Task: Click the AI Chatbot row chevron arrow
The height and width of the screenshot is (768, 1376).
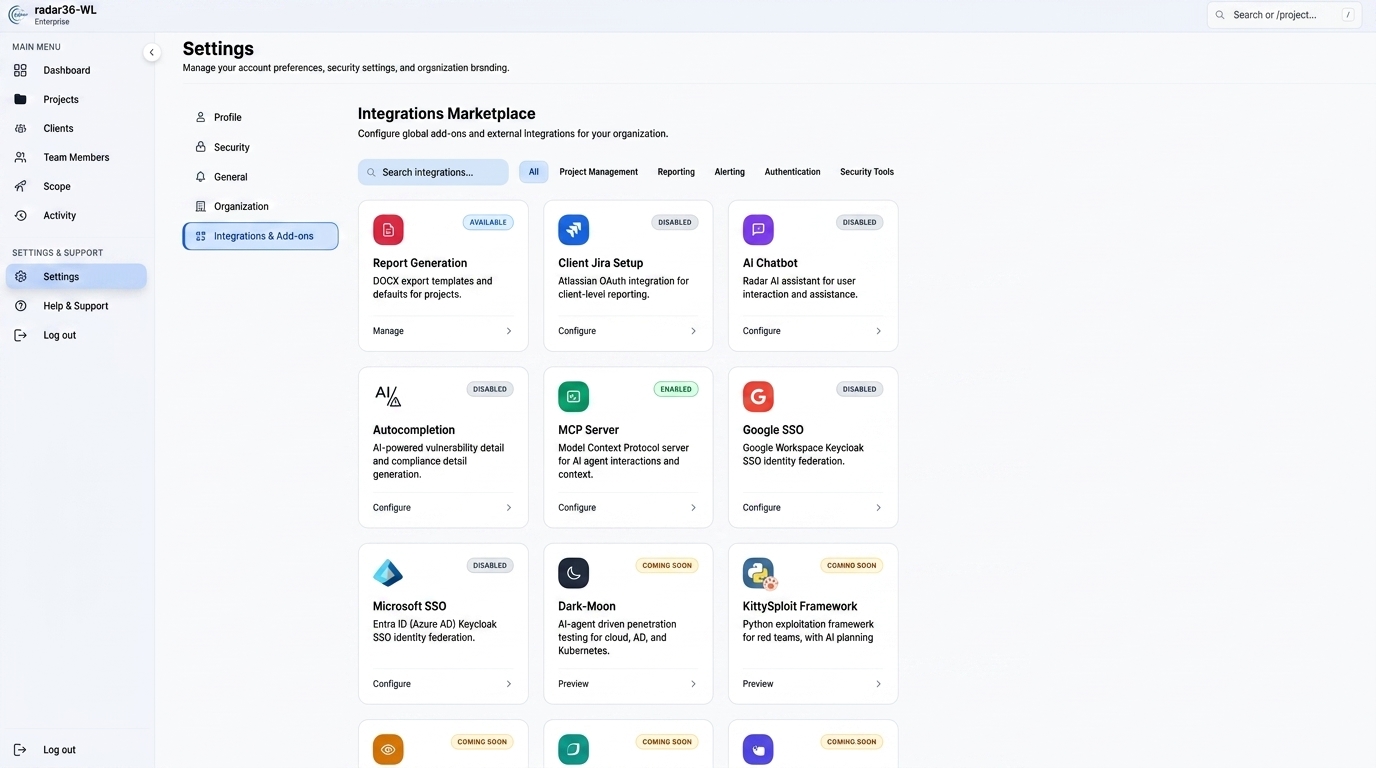Action: coord(879,331)
